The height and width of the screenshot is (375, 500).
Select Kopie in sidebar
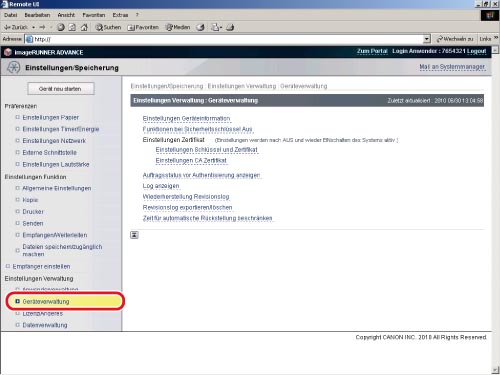(x=30, y=200)
